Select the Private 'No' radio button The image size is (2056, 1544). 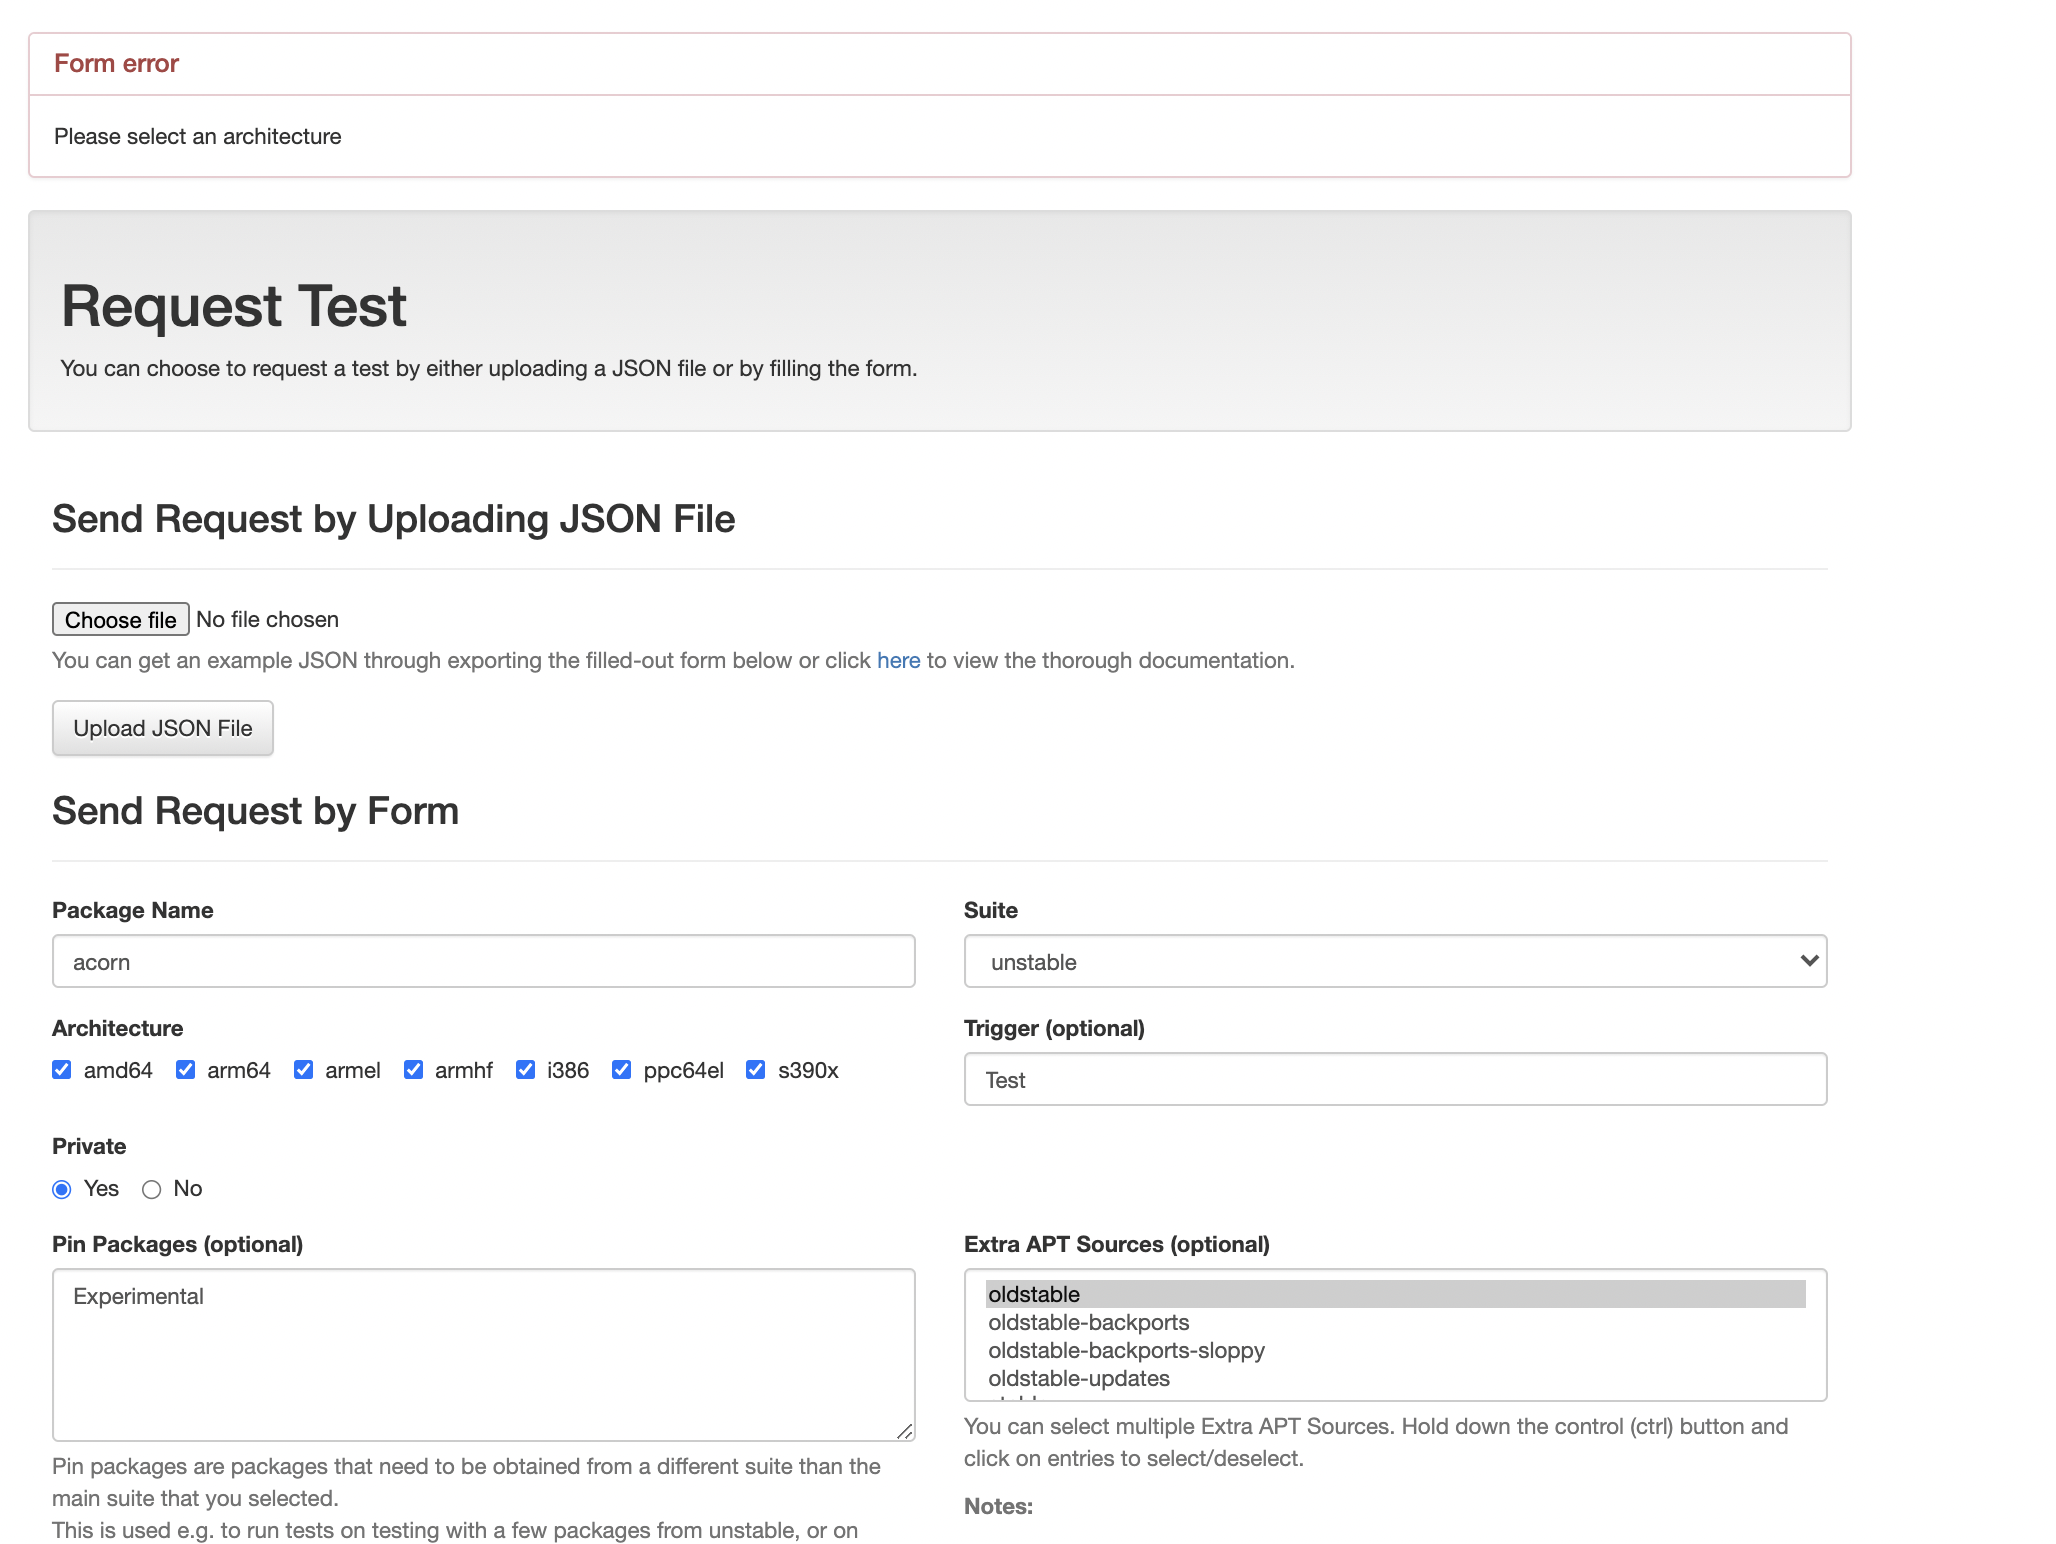click(152, 1189)
